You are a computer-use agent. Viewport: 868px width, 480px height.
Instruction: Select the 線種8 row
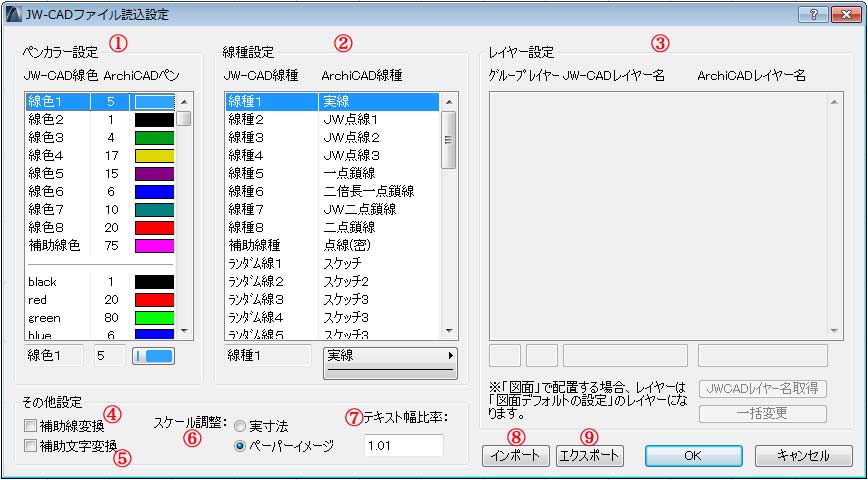[x=332, y=227]
